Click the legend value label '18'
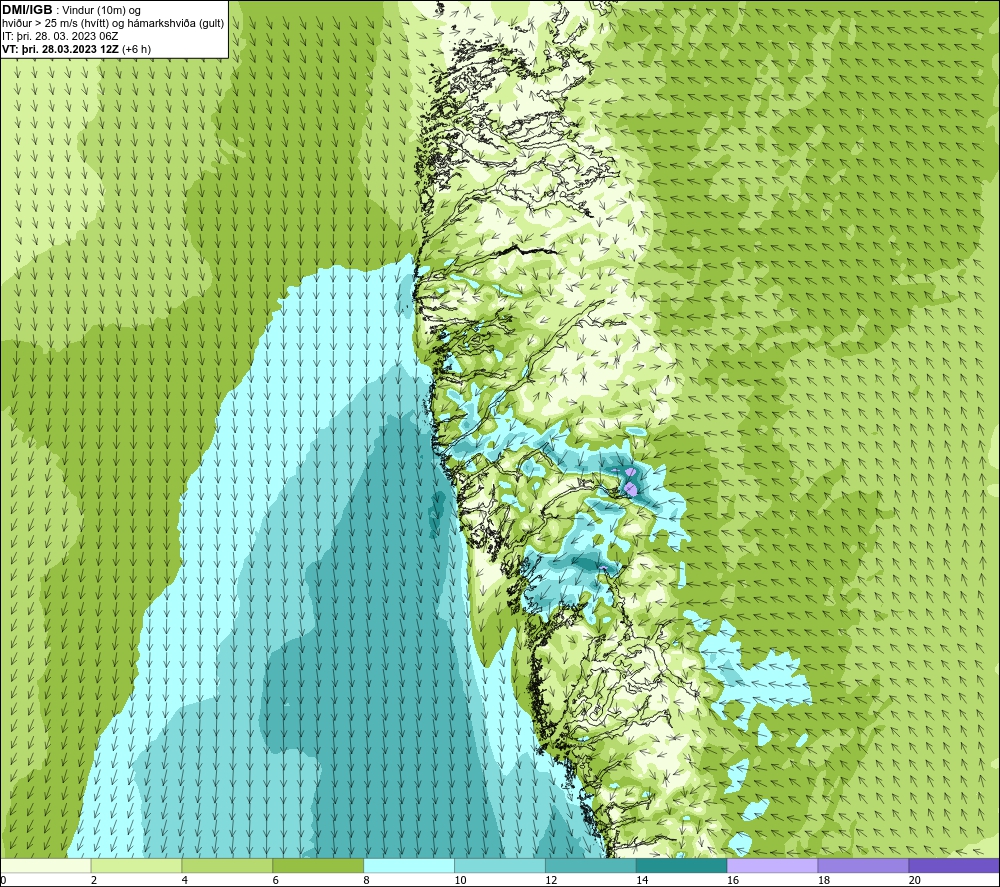The width and height of the screenshot is (1000, 887). point(823,880)
